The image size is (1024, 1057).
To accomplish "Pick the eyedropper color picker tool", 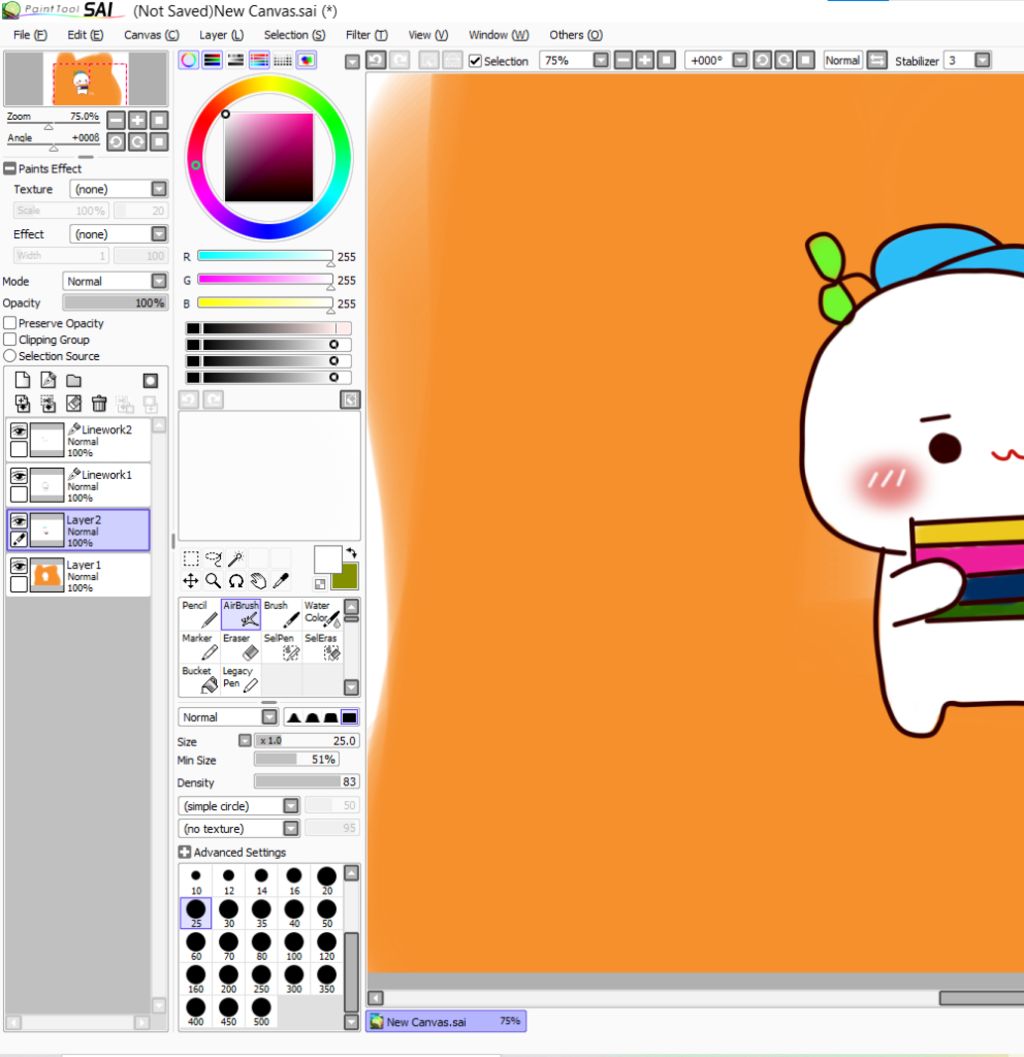I will (281, 581).
